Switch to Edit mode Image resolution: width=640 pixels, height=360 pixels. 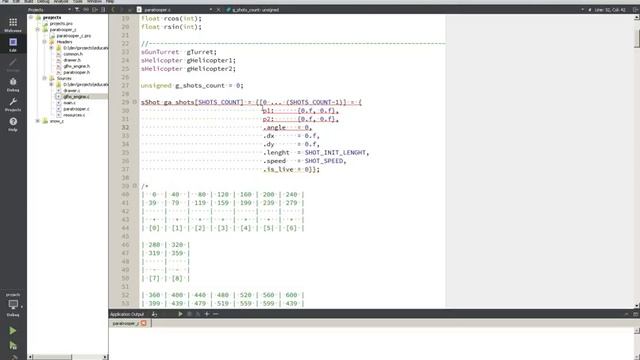[x=13, y=44]
